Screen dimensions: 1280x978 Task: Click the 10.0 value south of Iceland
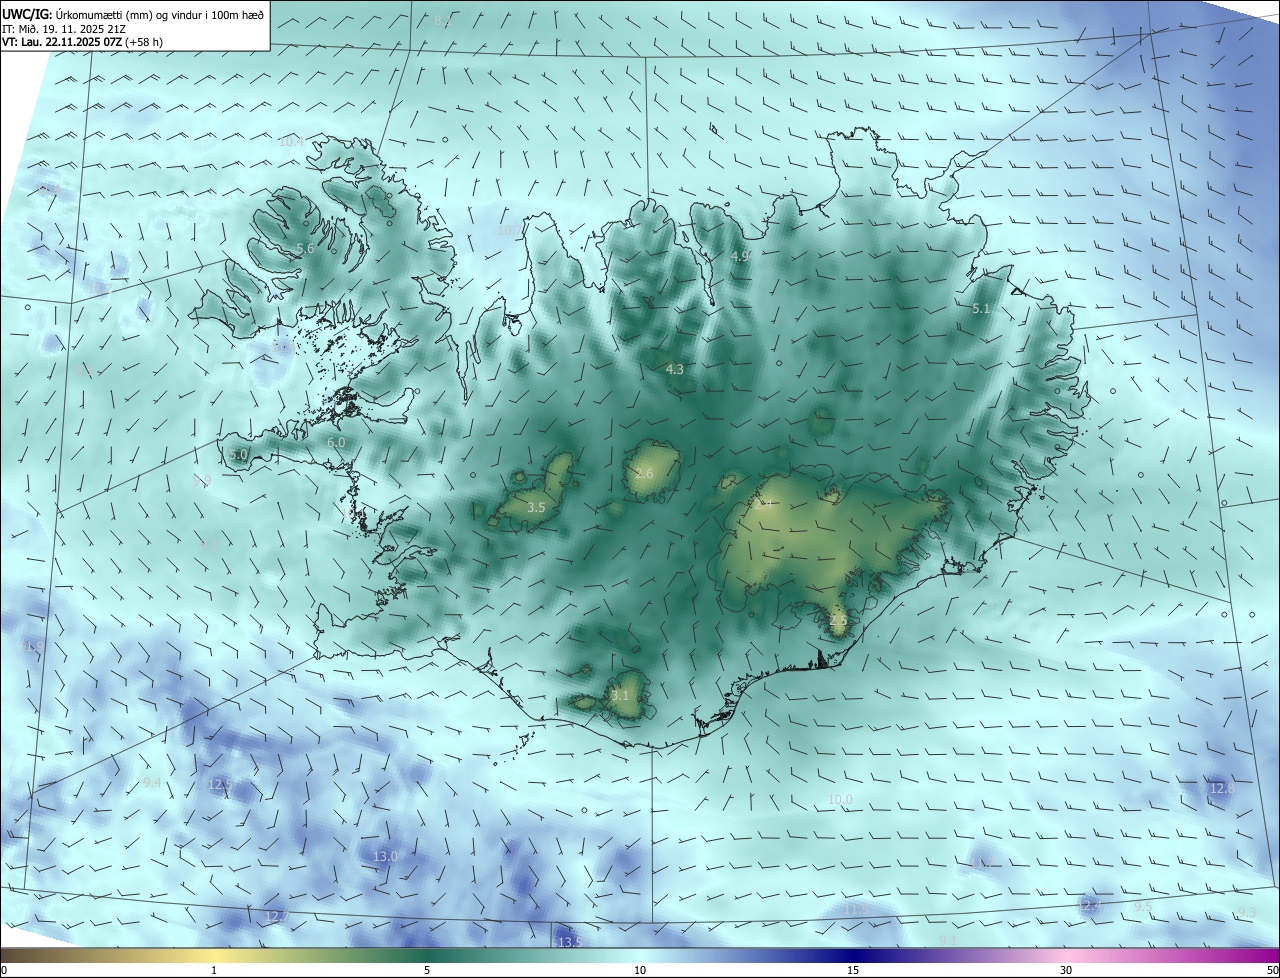tap(840, 800)
